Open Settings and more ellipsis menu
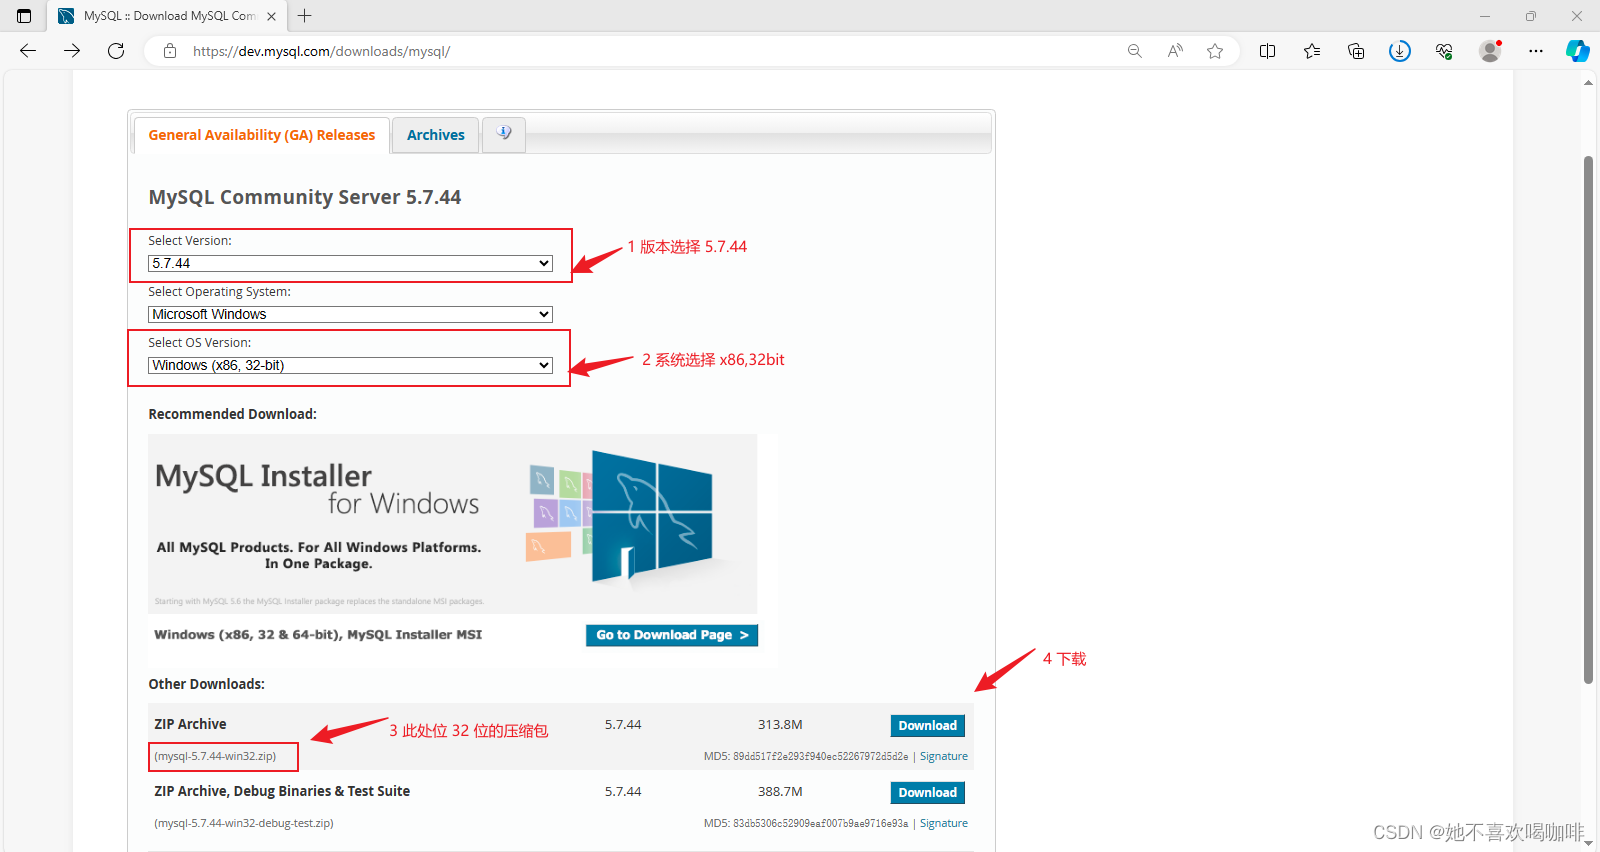This screenshot has width=1600, height=852. 1536,51
